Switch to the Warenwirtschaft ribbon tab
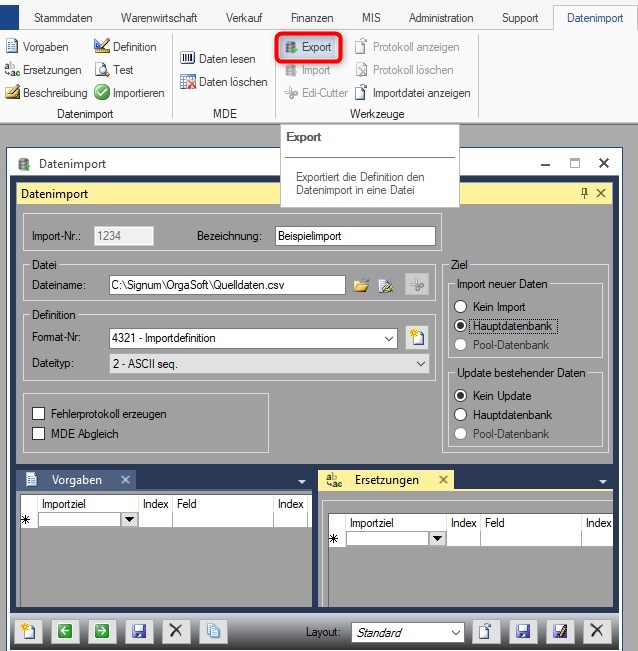Image resolution: width=638 pixels, height=651 pixels. coord(158,18)
